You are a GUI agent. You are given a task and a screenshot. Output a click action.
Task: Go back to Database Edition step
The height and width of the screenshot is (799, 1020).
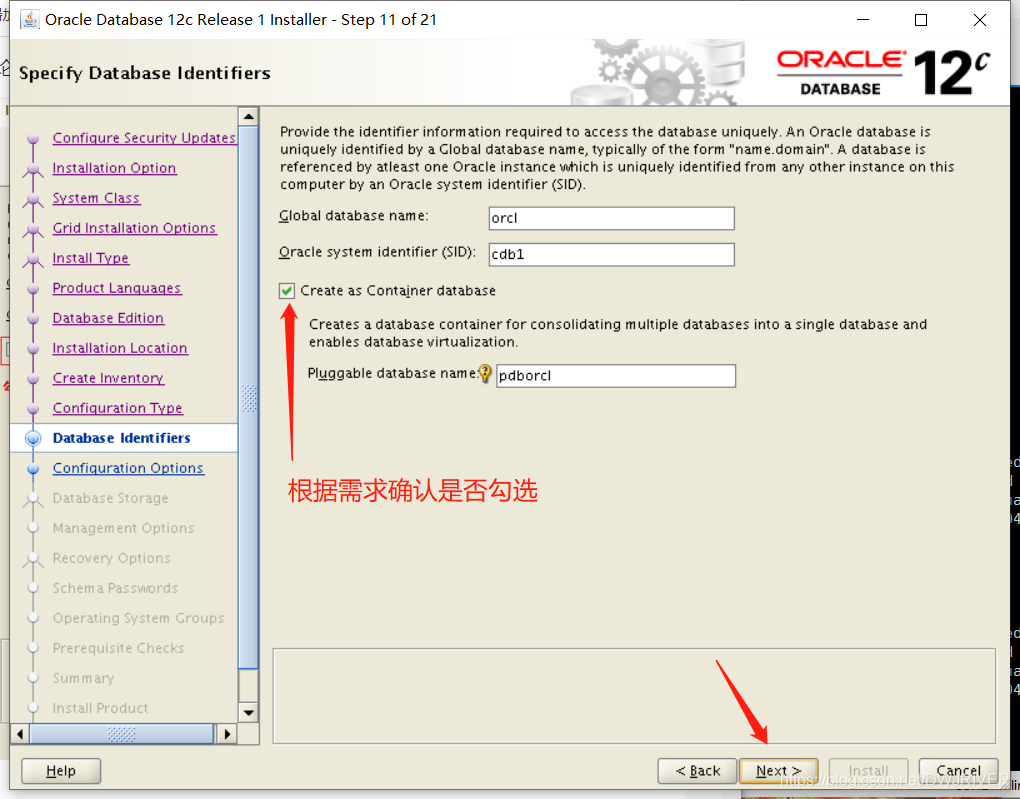(108, 318)
